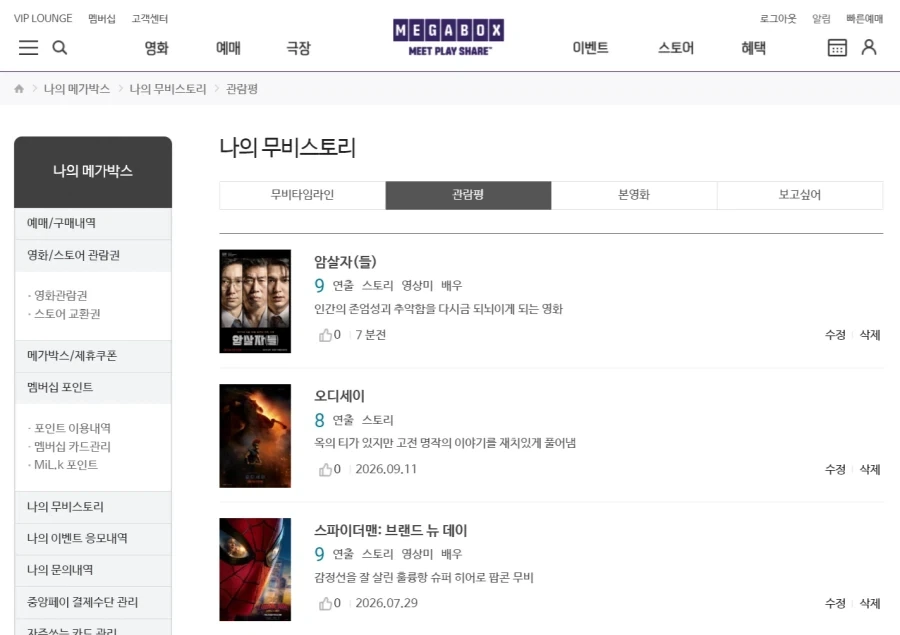Click the 빠른예매 quick booking link
This screenshot has height=635, width=900.
pos(864,18)
